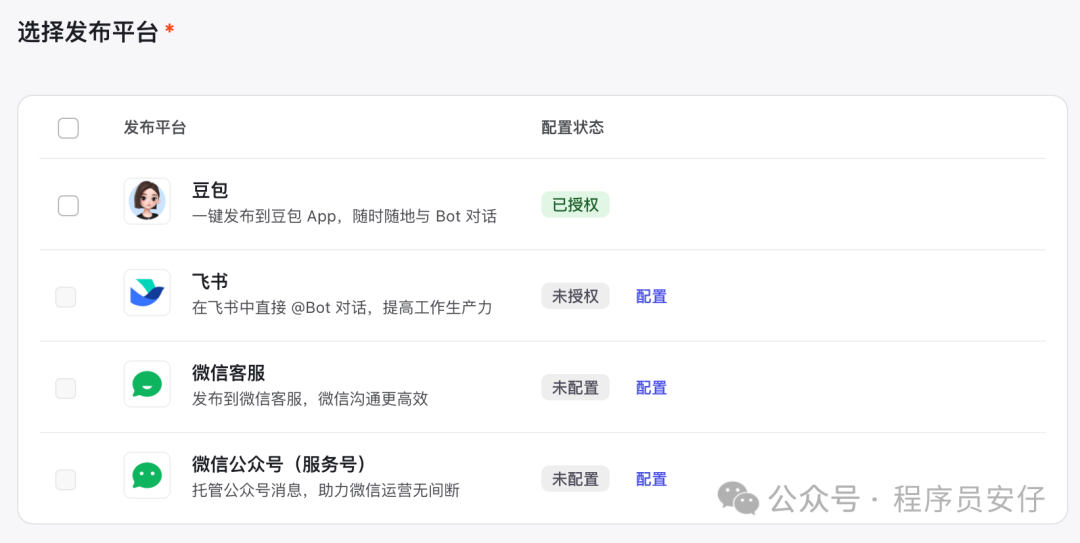Click the 未配置 badge in 微信客服 row
Image resolution: width=1080 pixels, height=543 pixels.
[x=575, y=388]
